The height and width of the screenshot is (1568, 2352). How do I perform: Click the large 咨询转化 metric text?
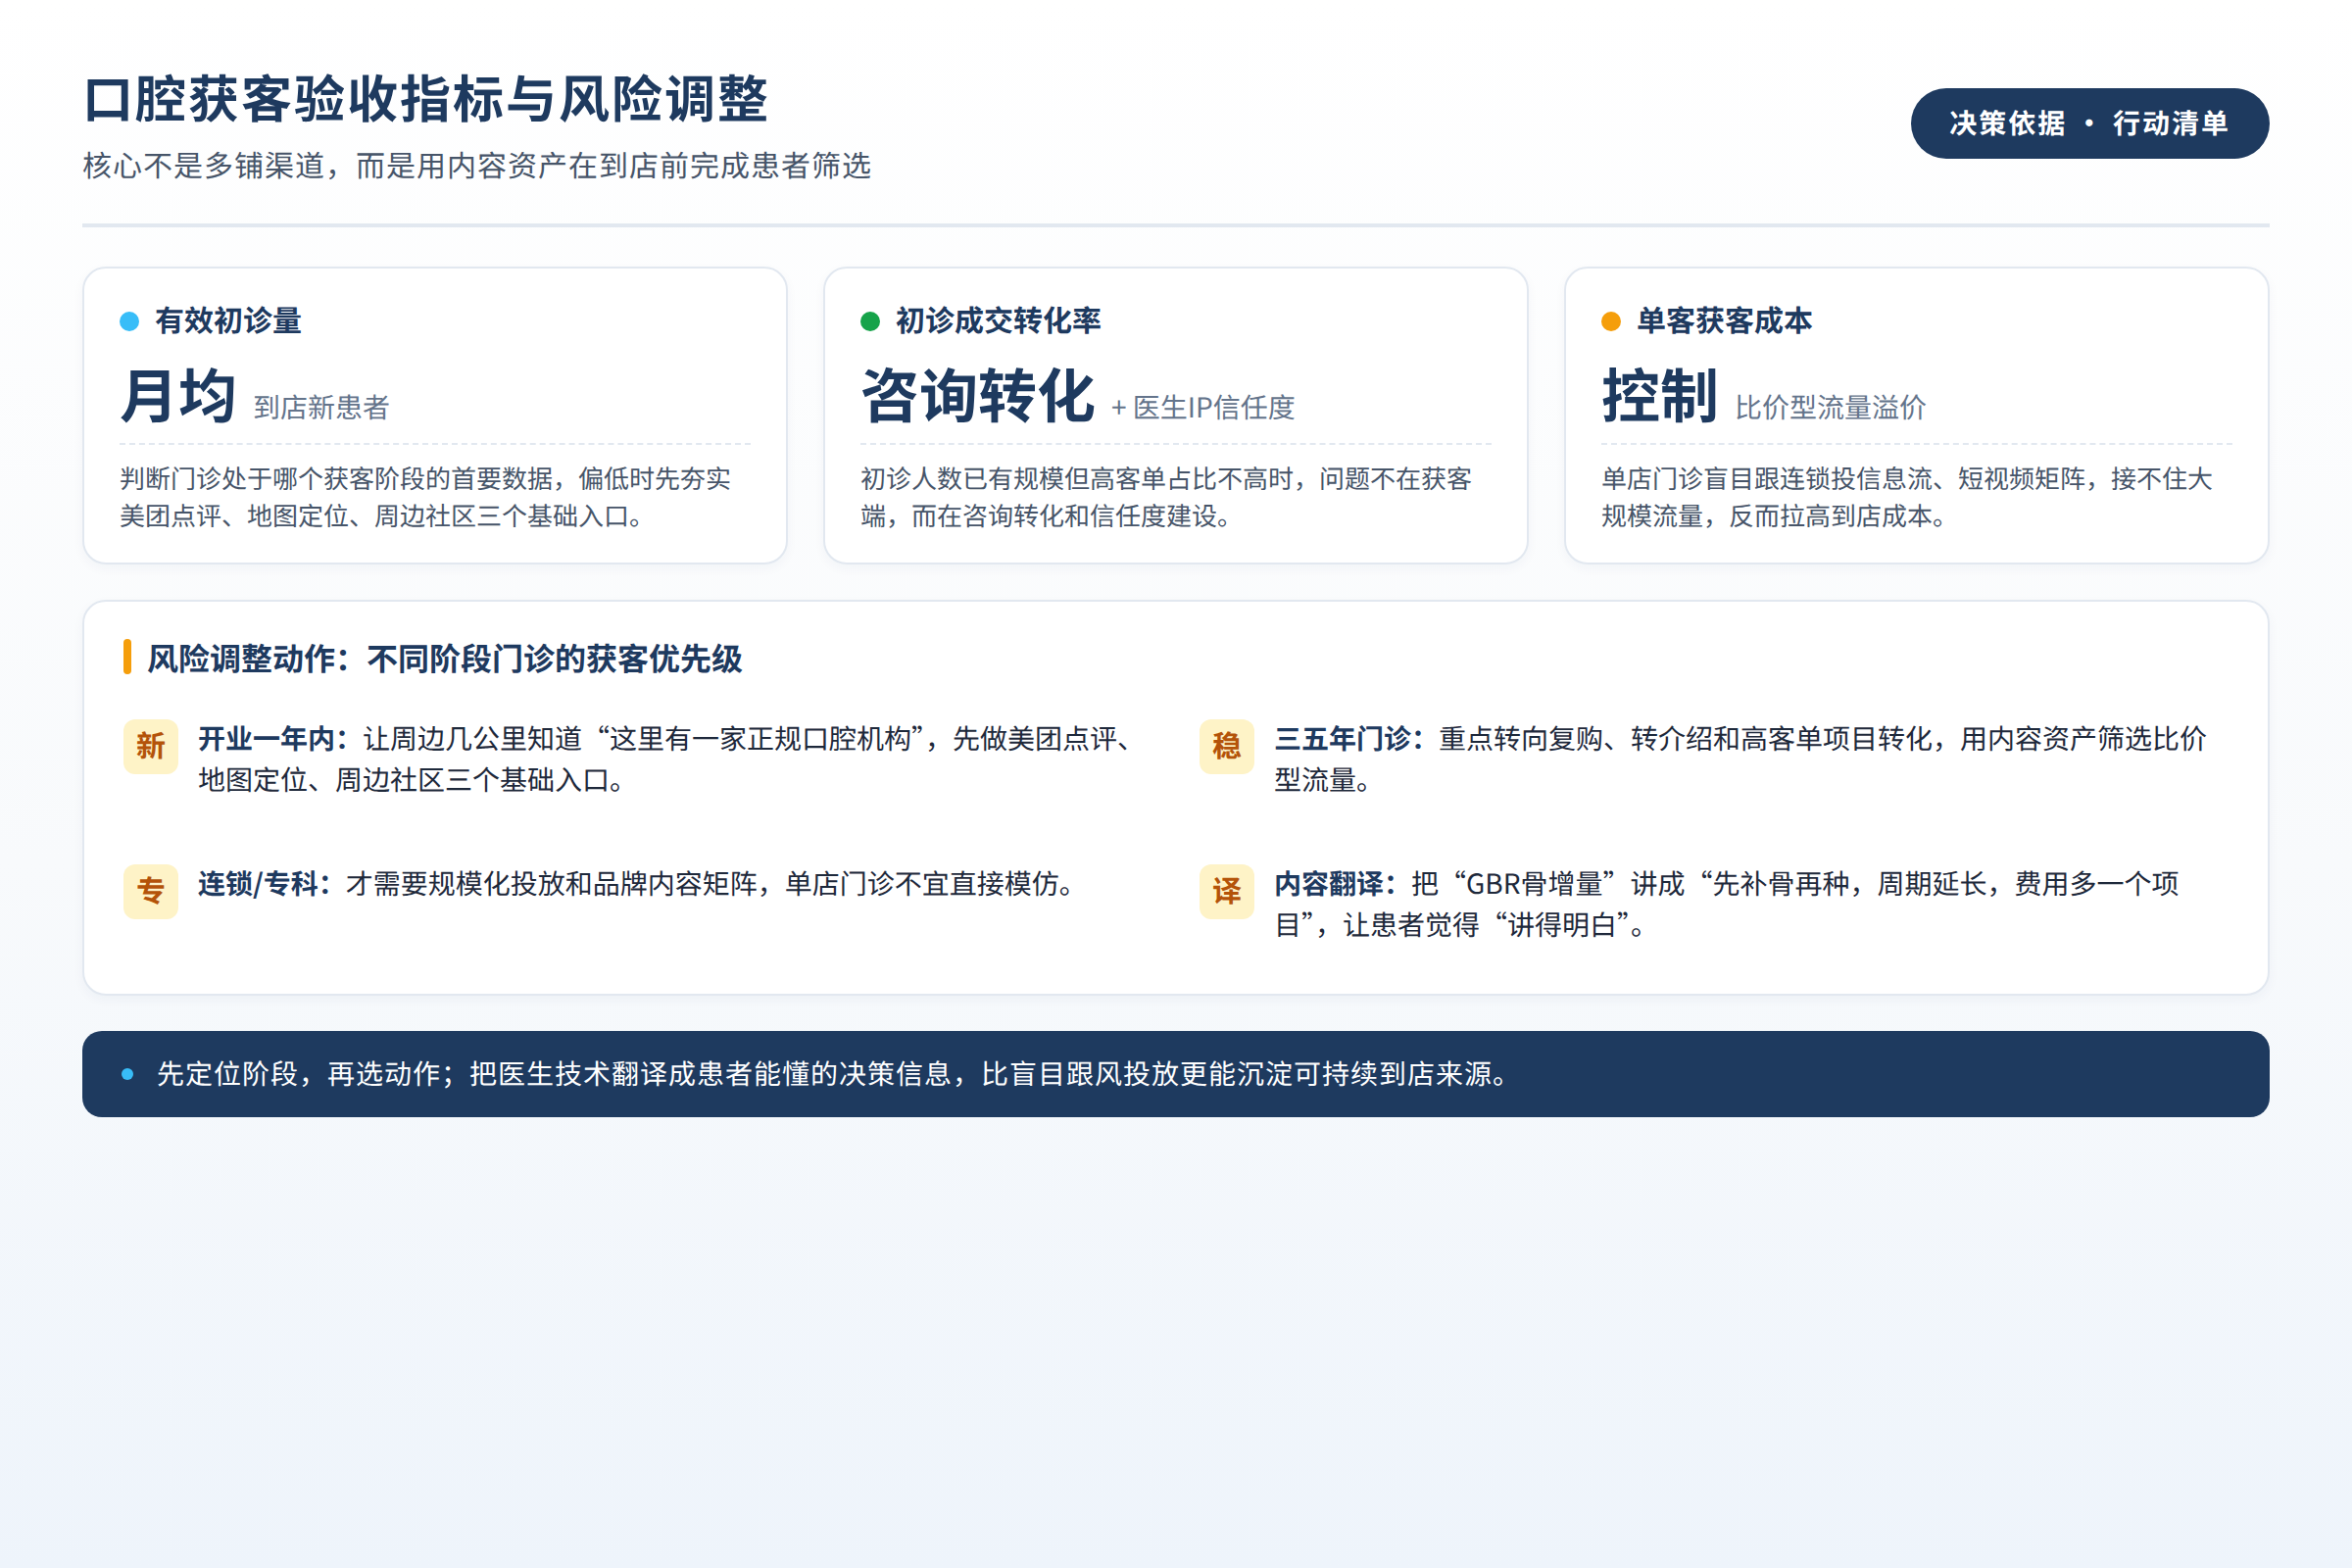[x=977, y=395]
